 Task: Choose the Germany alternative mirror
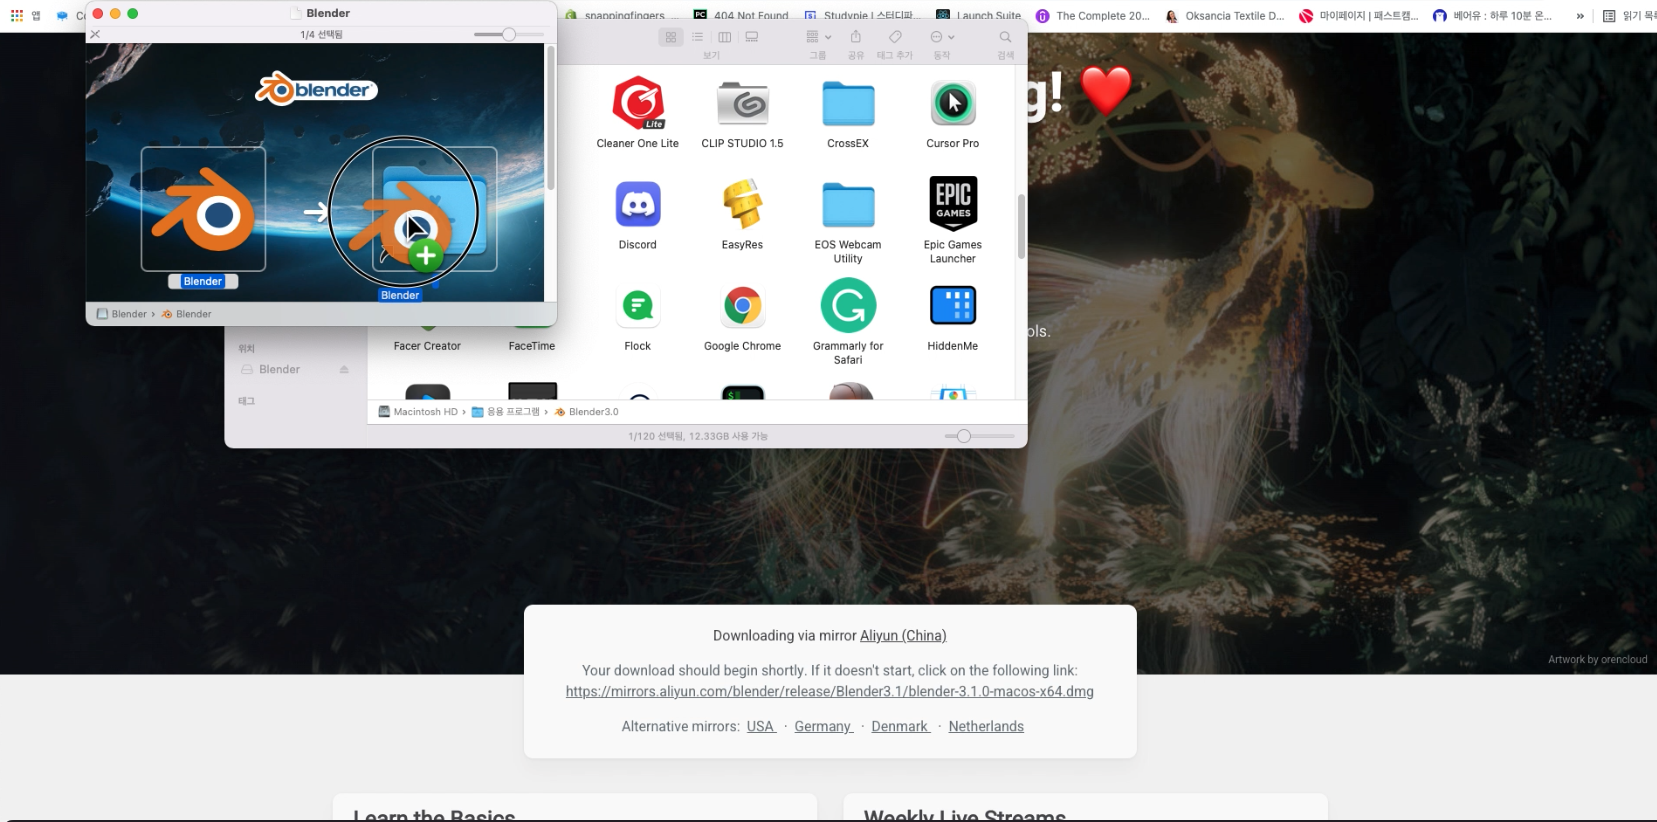824,727
